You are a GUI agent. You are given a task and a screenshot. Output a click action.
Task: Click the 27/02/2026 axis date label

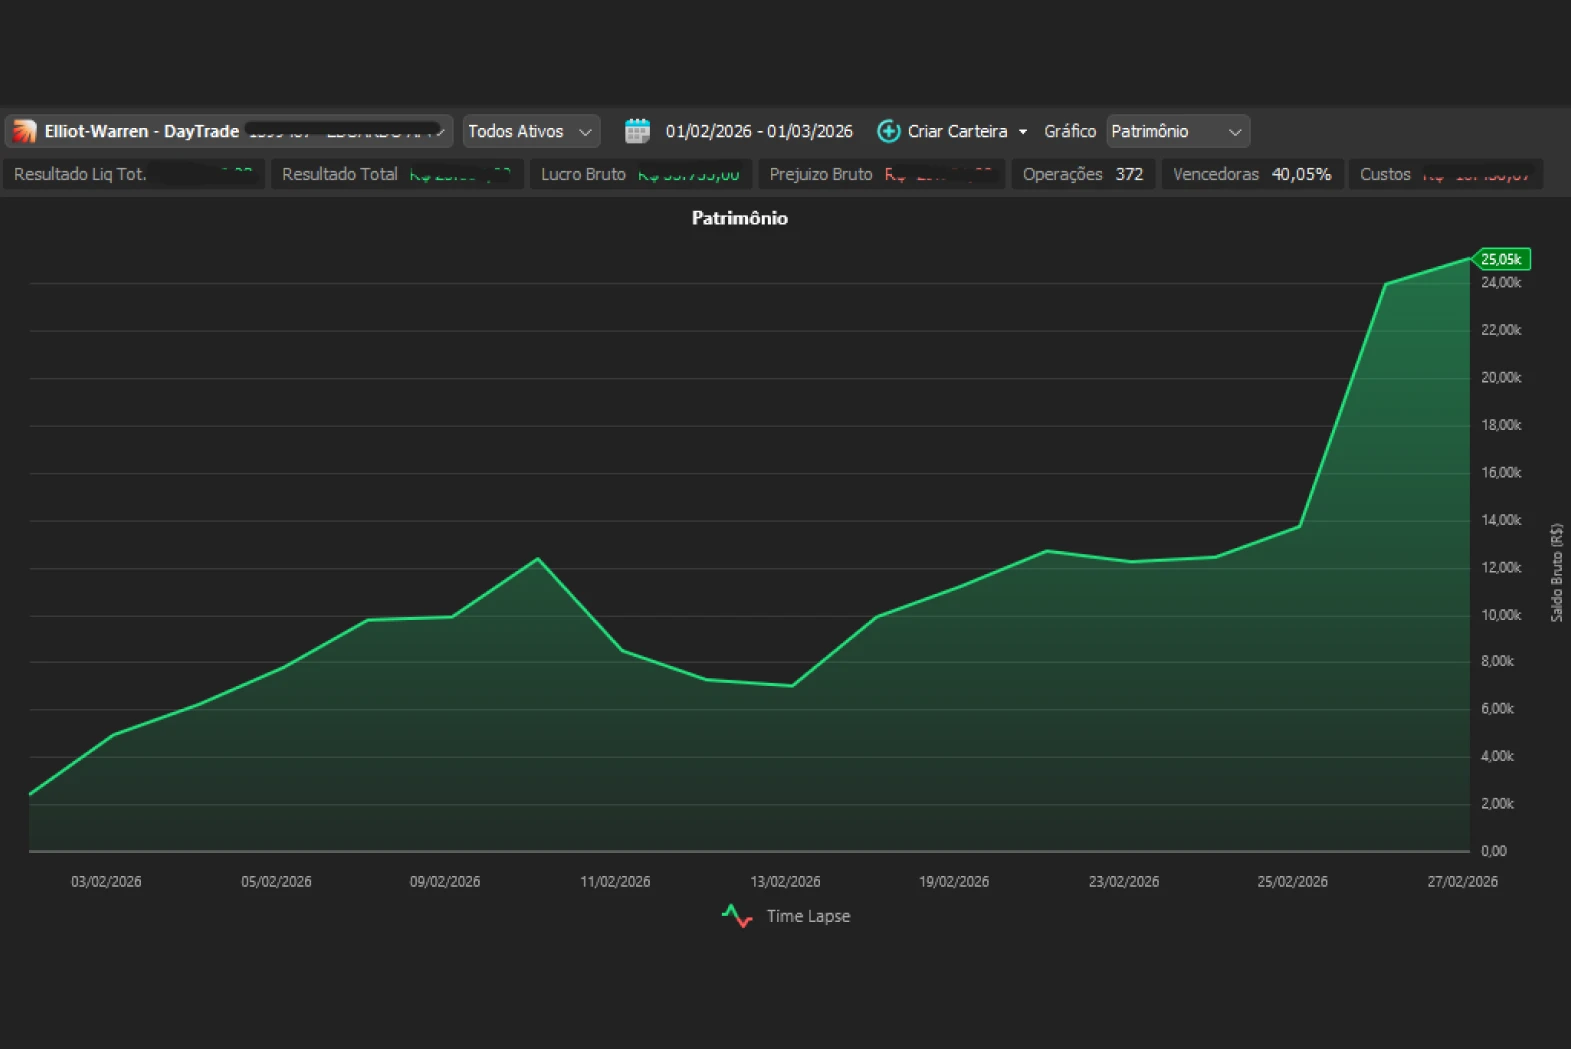1463,882
